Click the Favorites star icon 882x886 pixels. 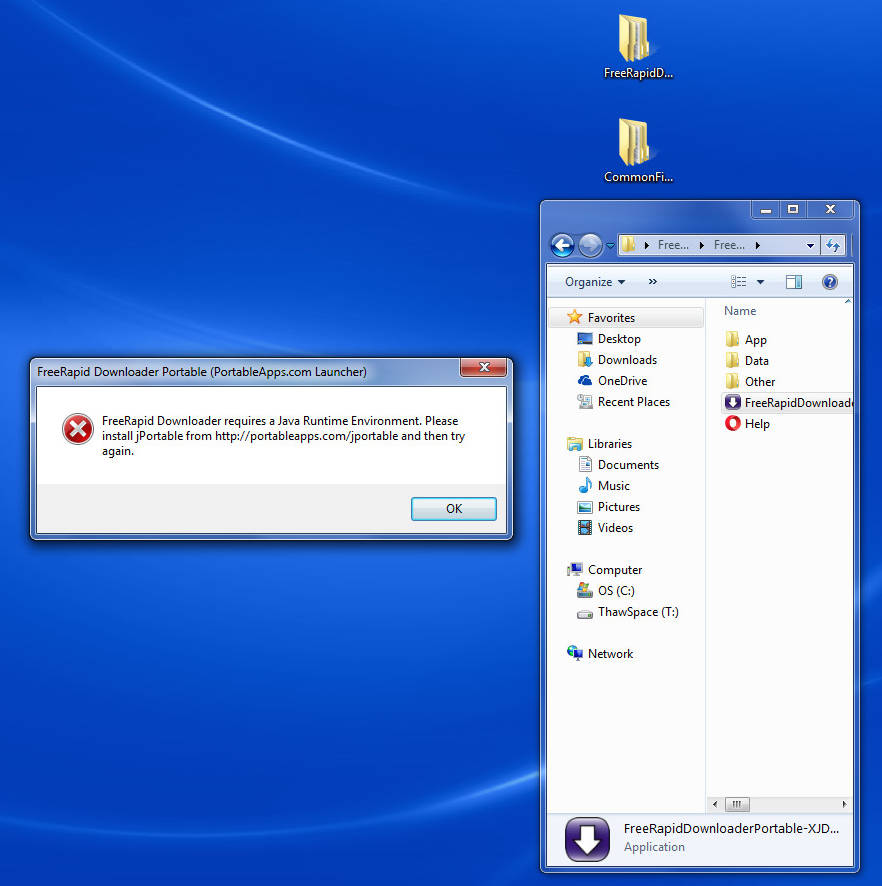pyautogui.click(x=575, y=317)
